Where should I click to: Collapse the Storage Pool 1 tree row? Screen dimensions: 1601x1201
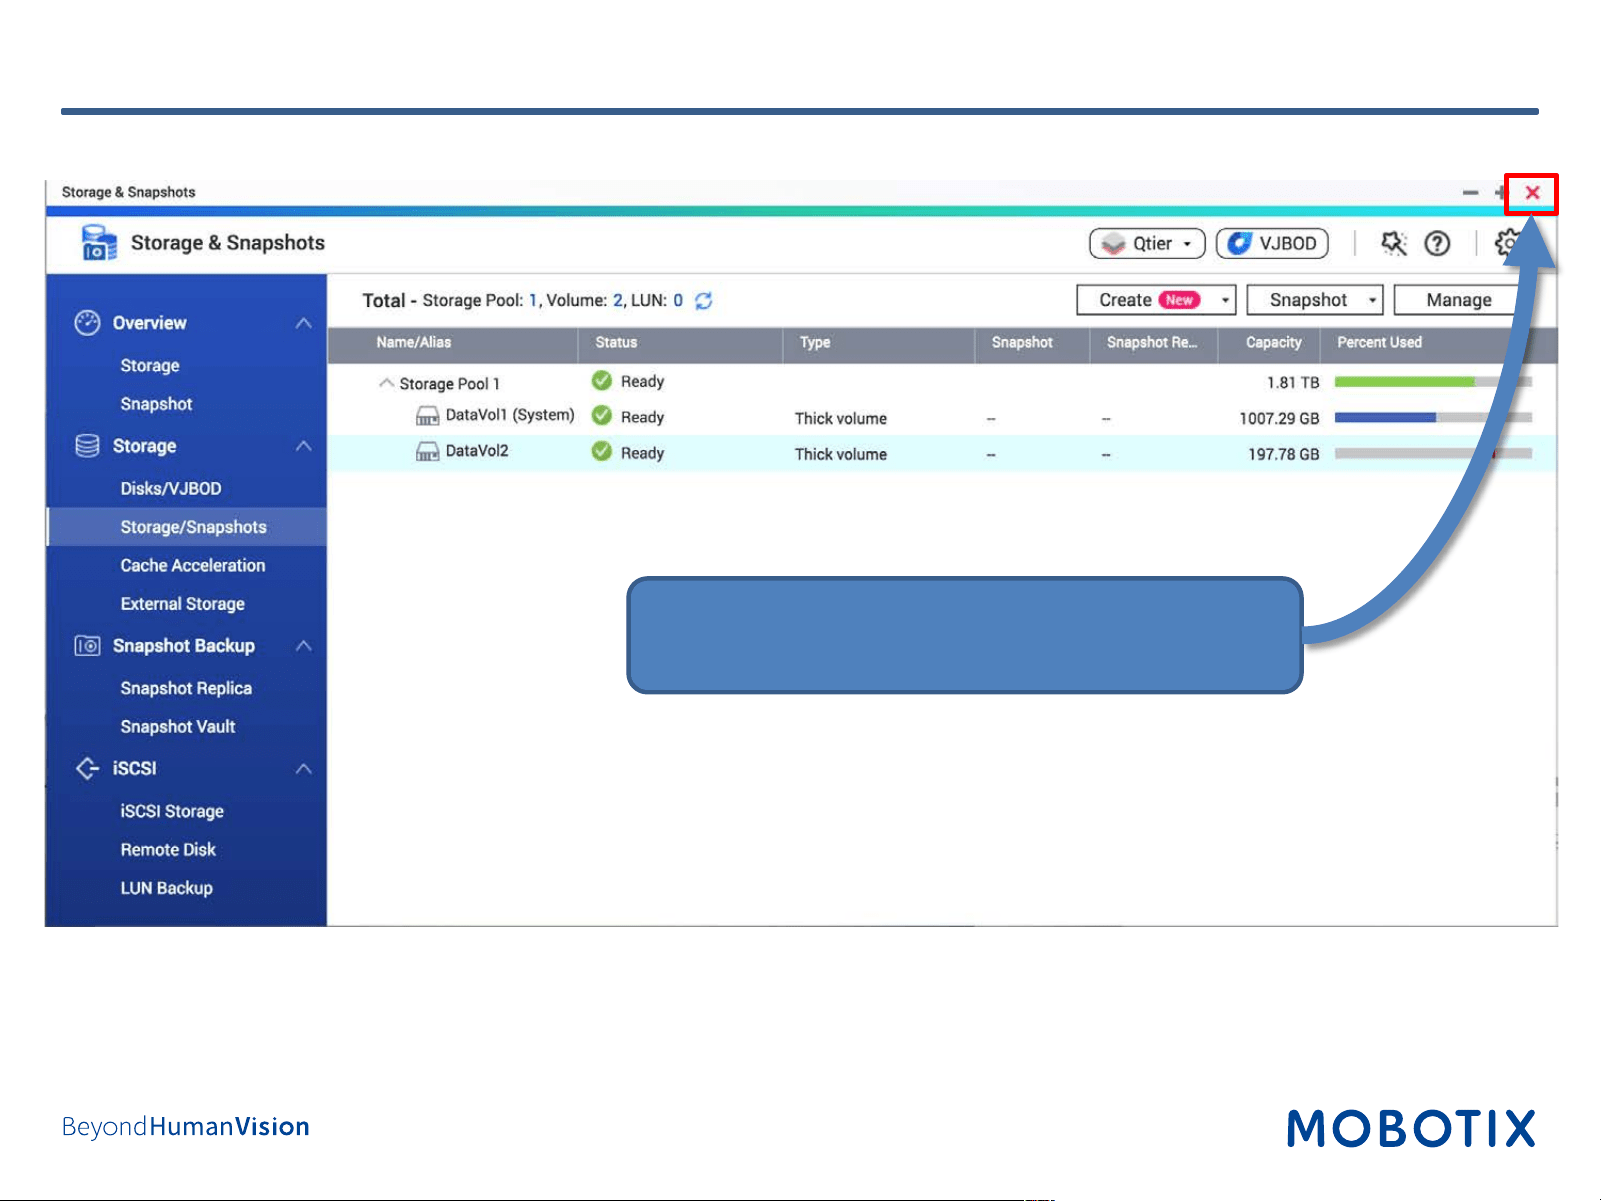pos(387,383)
